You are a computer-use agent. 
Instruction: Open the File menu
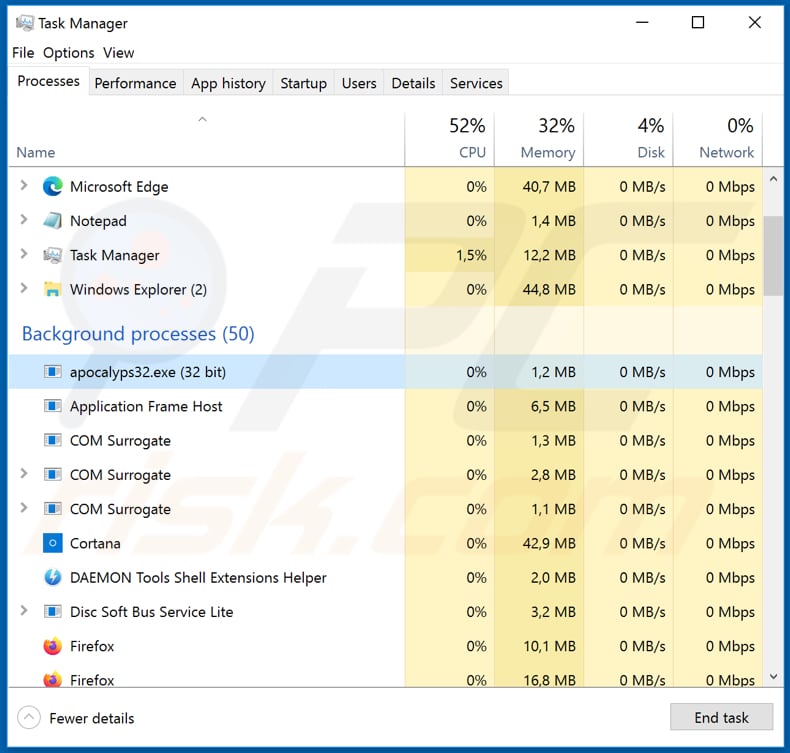point(23,53)
